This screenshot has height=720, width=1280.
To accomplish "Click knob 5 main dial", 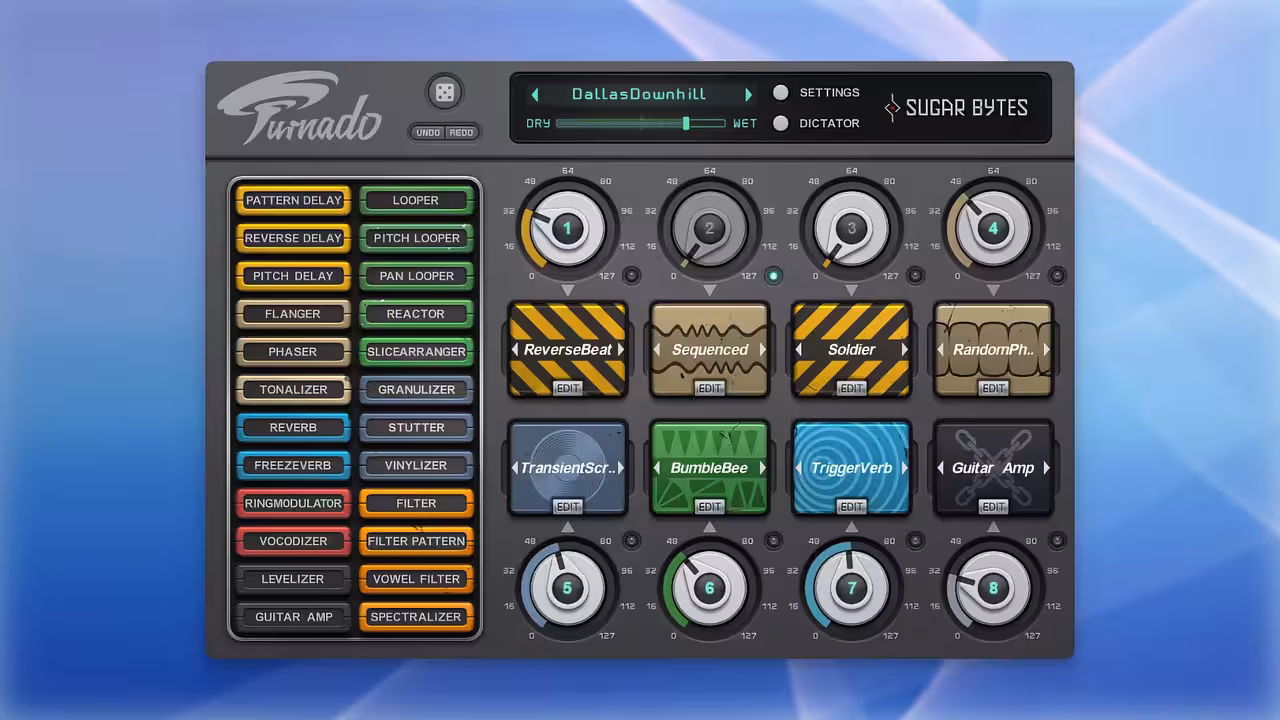I will 567,588.
